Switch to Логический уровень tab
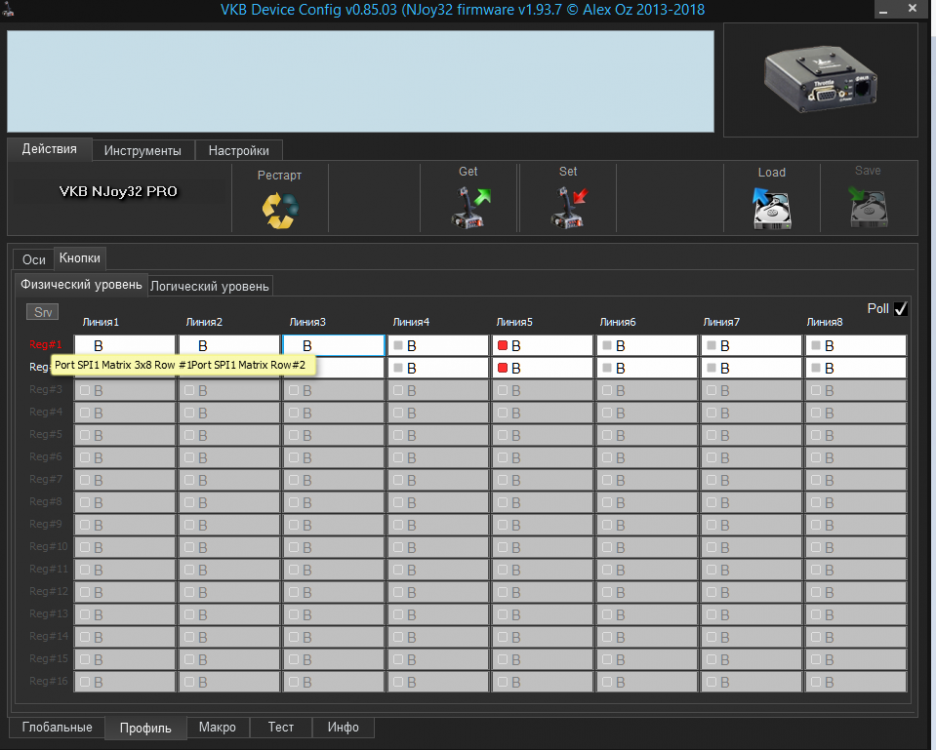The image size is (936, 750). (210, 286)
